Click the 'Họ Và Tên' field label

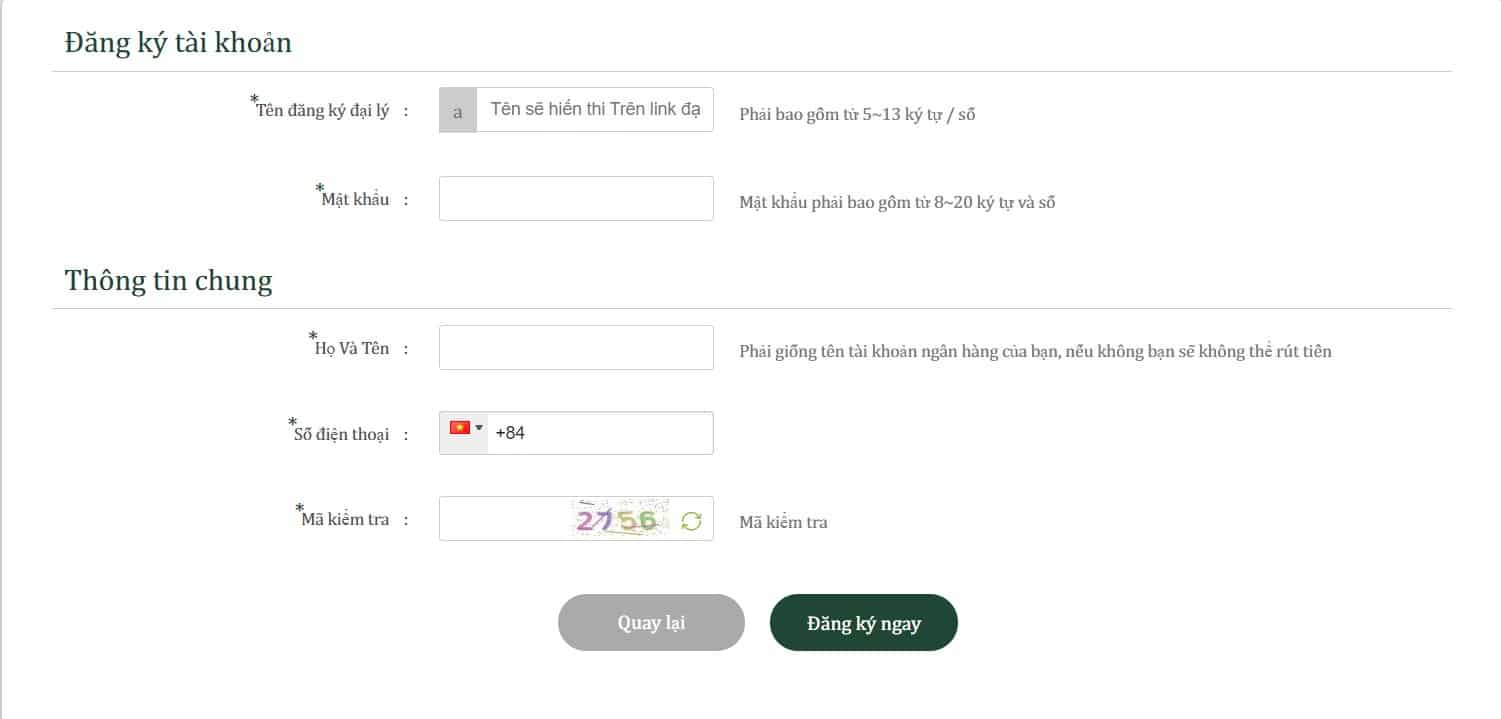[352, 348]
